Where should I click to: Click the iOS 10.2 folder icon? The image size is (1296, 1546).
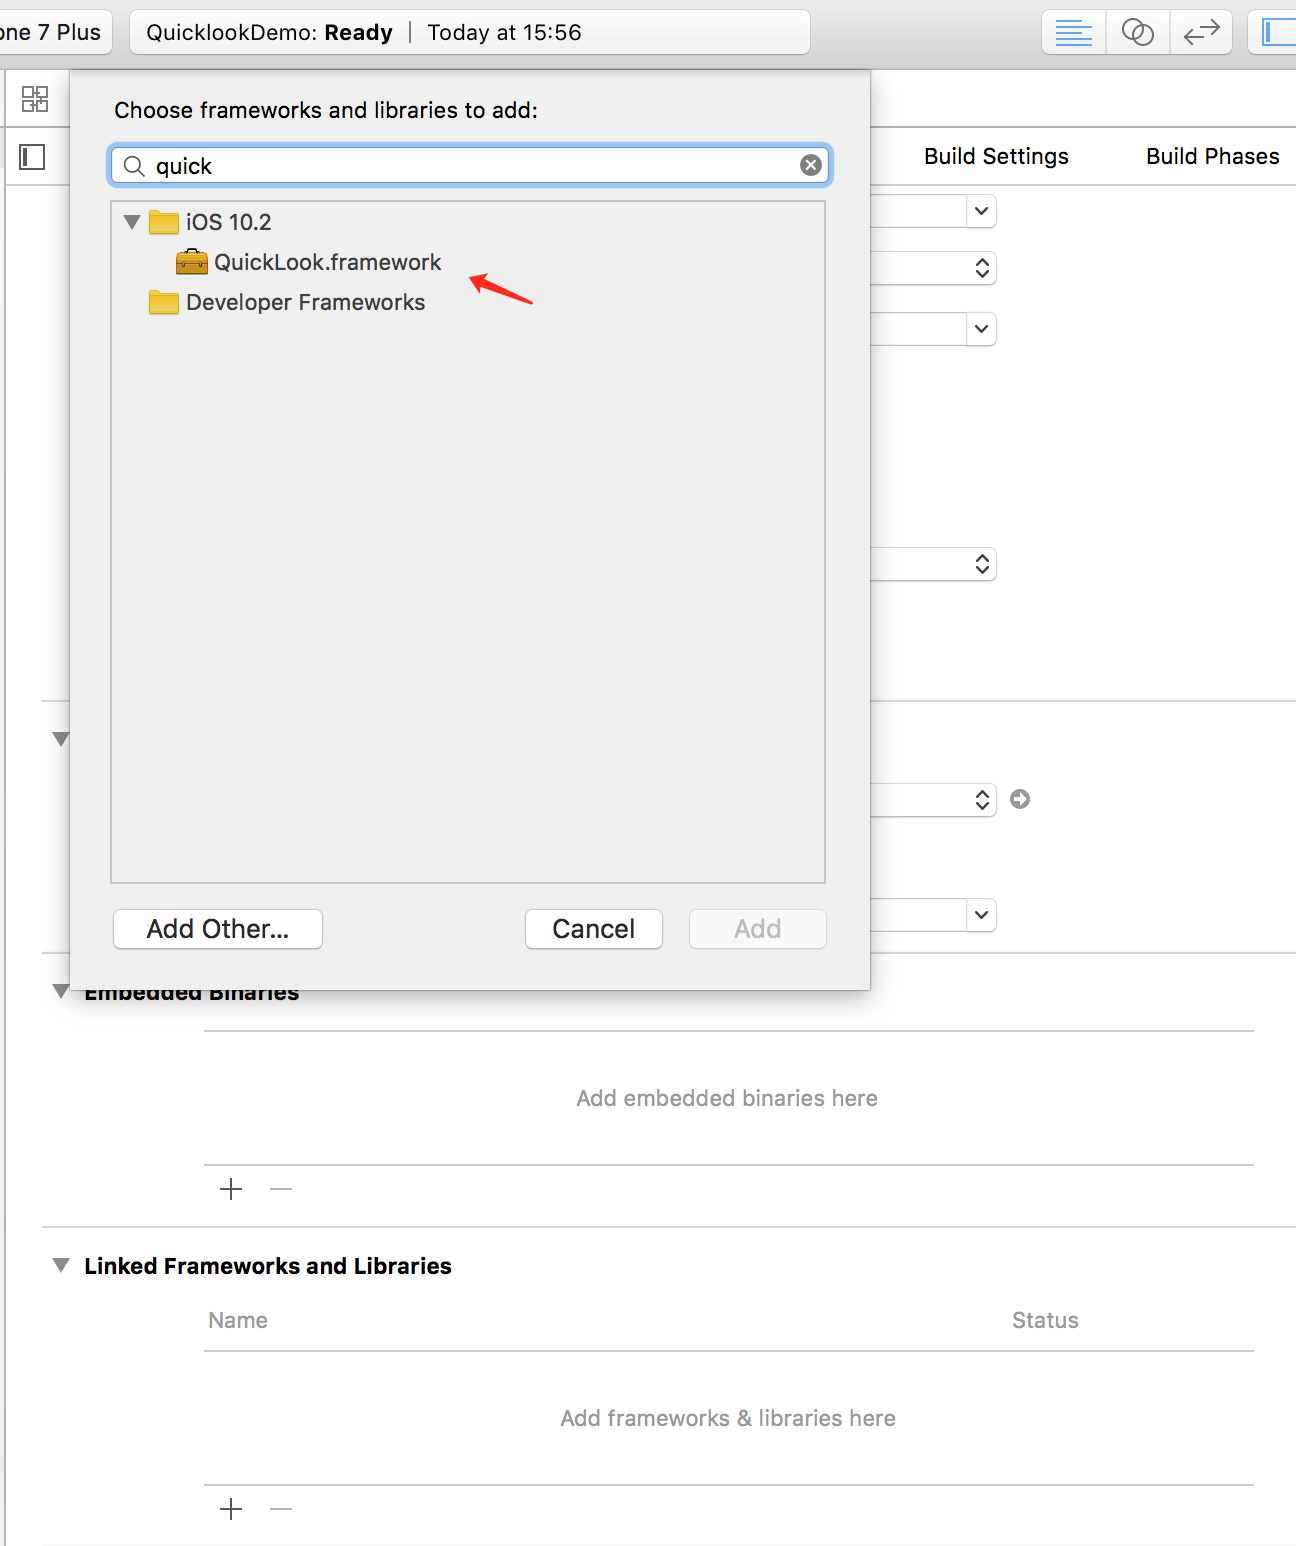(x=163, y=222)
